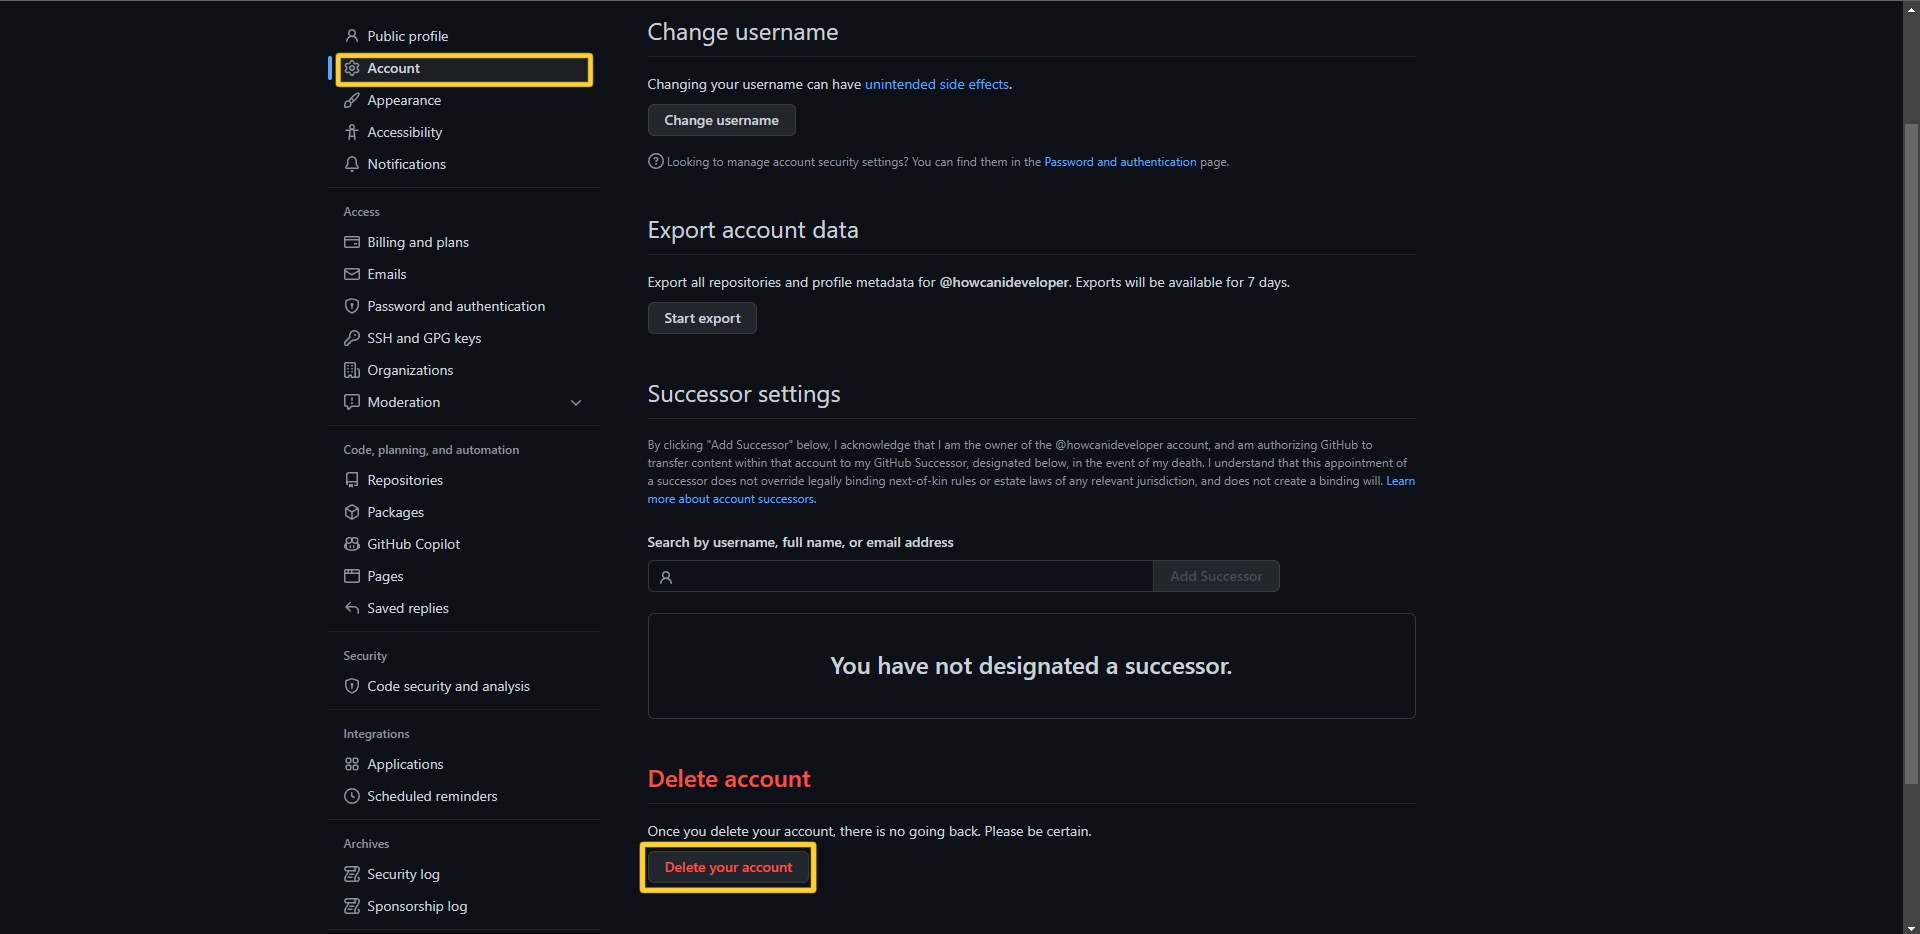Open Public profile settings
Screen dimensions: 1920x934
coord(464,36)
